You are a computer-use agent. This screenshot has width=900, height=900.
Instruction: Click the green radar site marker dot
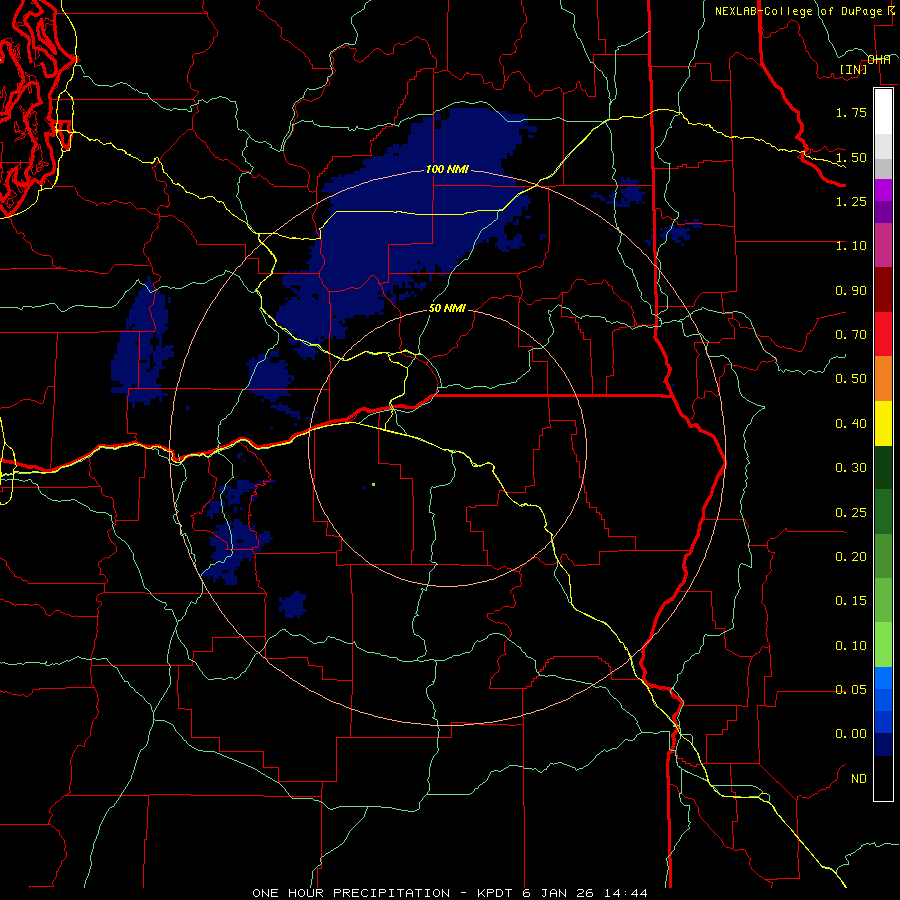coord(373,485)
